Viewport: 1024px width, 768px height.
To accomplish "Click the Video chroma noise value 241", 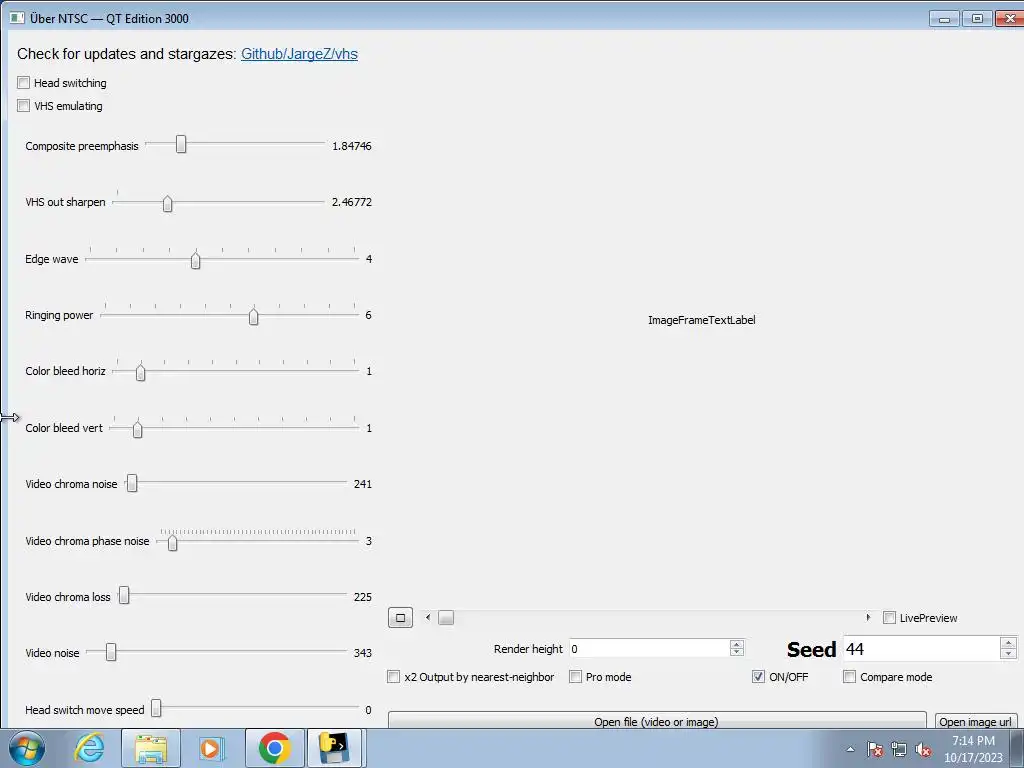I will 362,484.
